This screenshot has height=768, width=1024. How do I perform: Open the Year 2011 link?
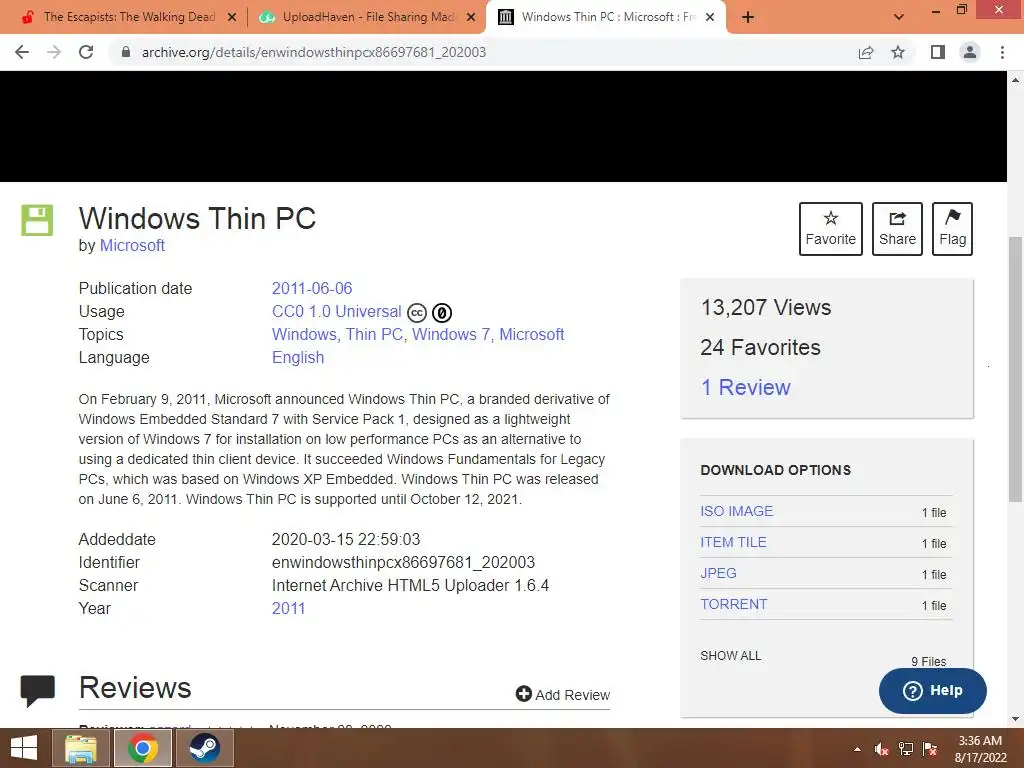[x=288, y=608]
